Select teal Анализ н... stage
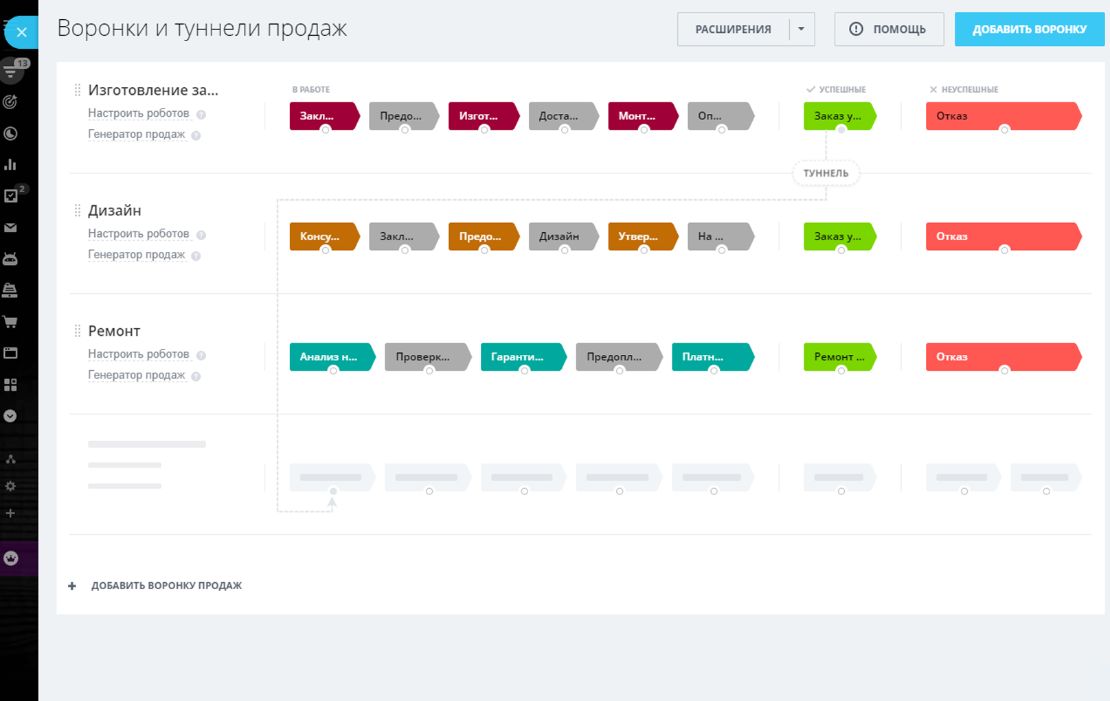The image size is (1110, 701). click(x=332, y=357)
